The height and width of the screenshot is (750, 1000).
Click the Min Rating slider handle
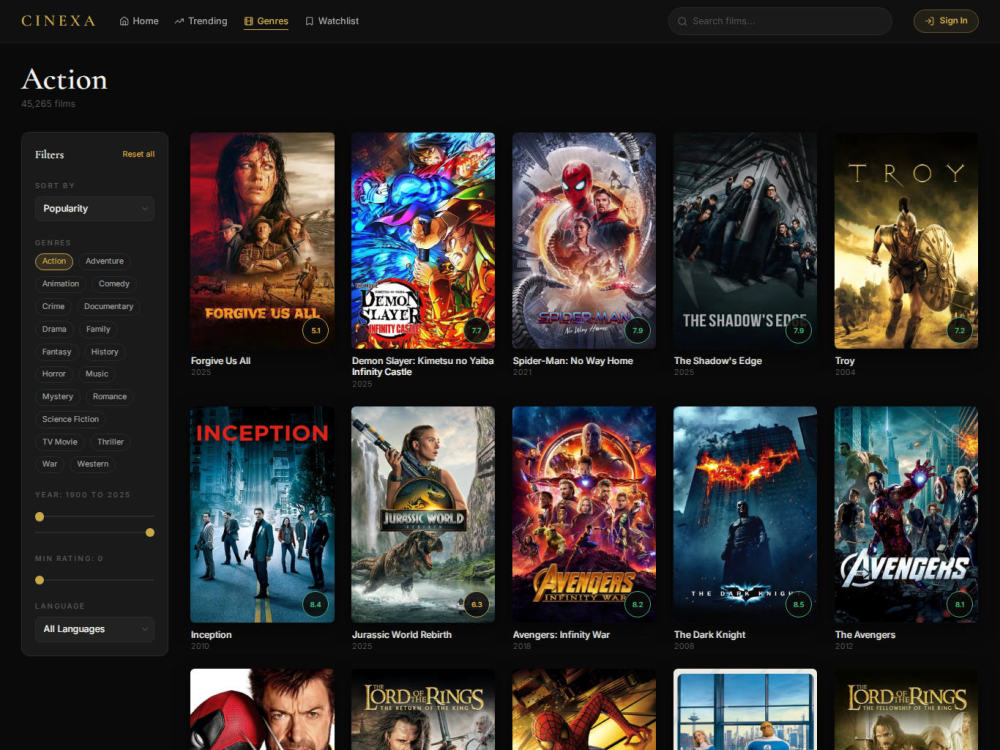40,580
